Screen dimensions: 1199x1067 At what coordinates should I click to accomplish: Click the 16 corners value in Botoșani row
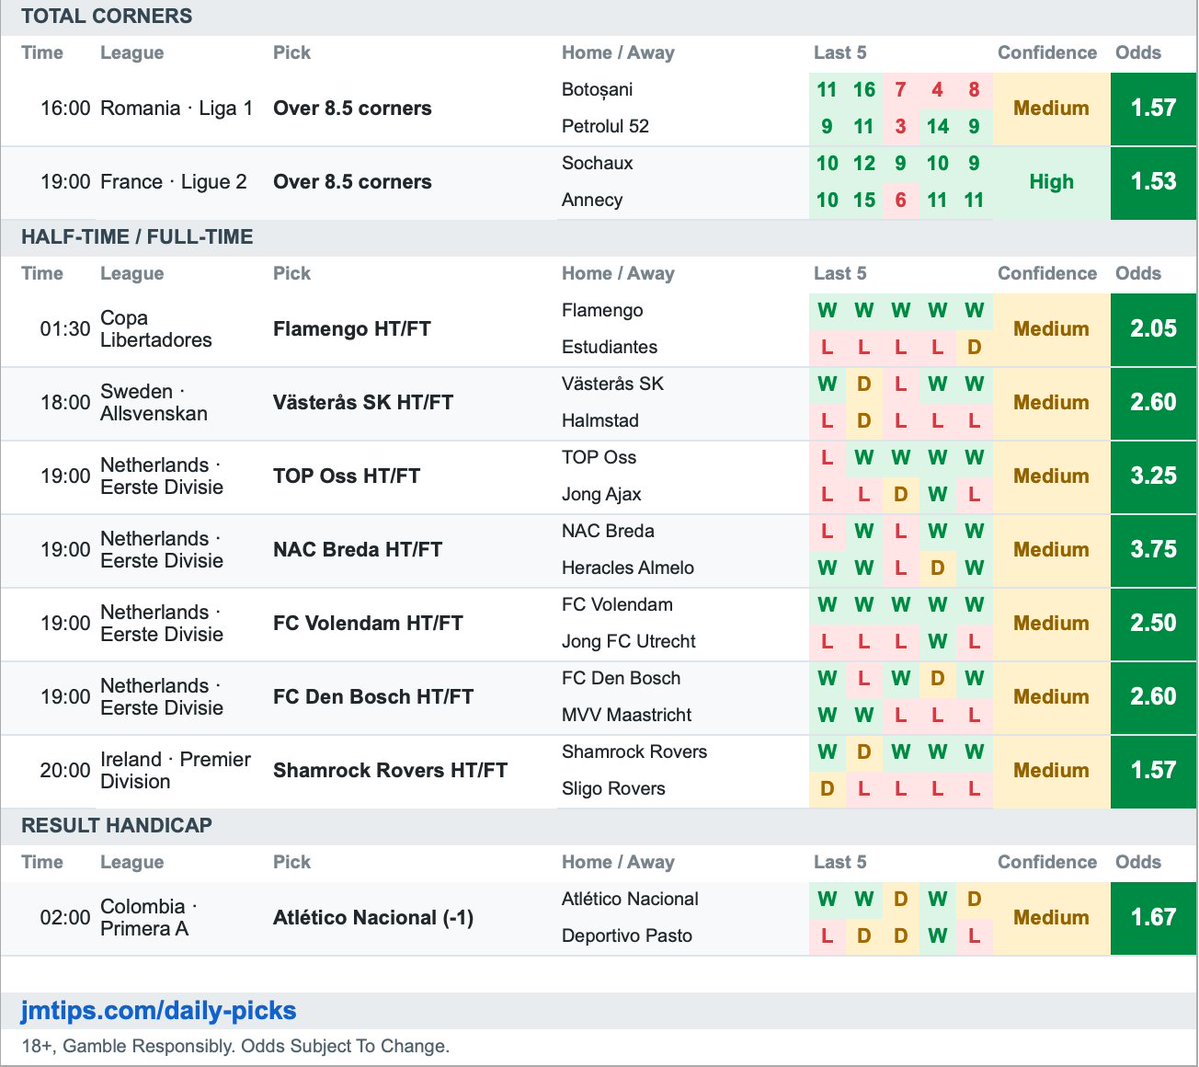pos(864,89)
